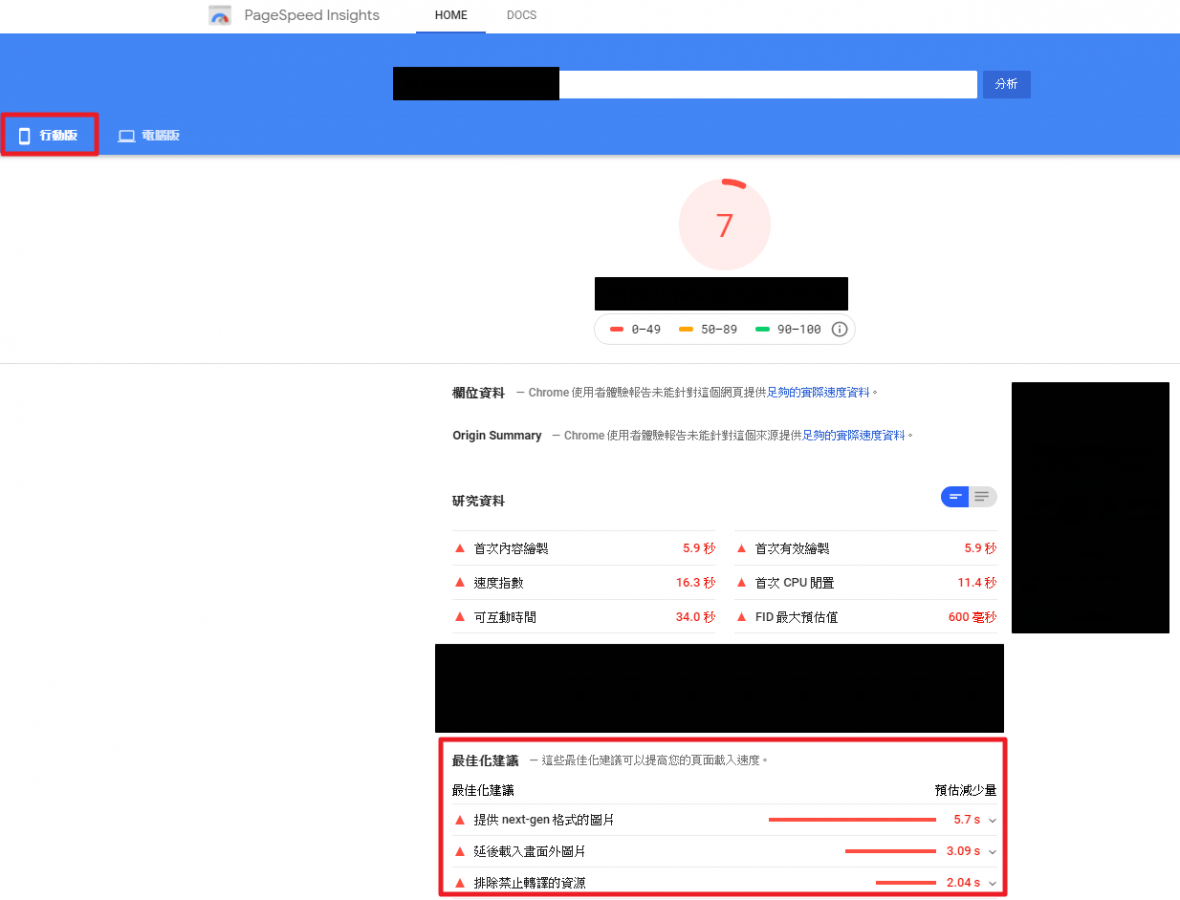Click the 首次有效繪製 metric label
Viewport: 1180px width, 900px height.
coord(792,549)
